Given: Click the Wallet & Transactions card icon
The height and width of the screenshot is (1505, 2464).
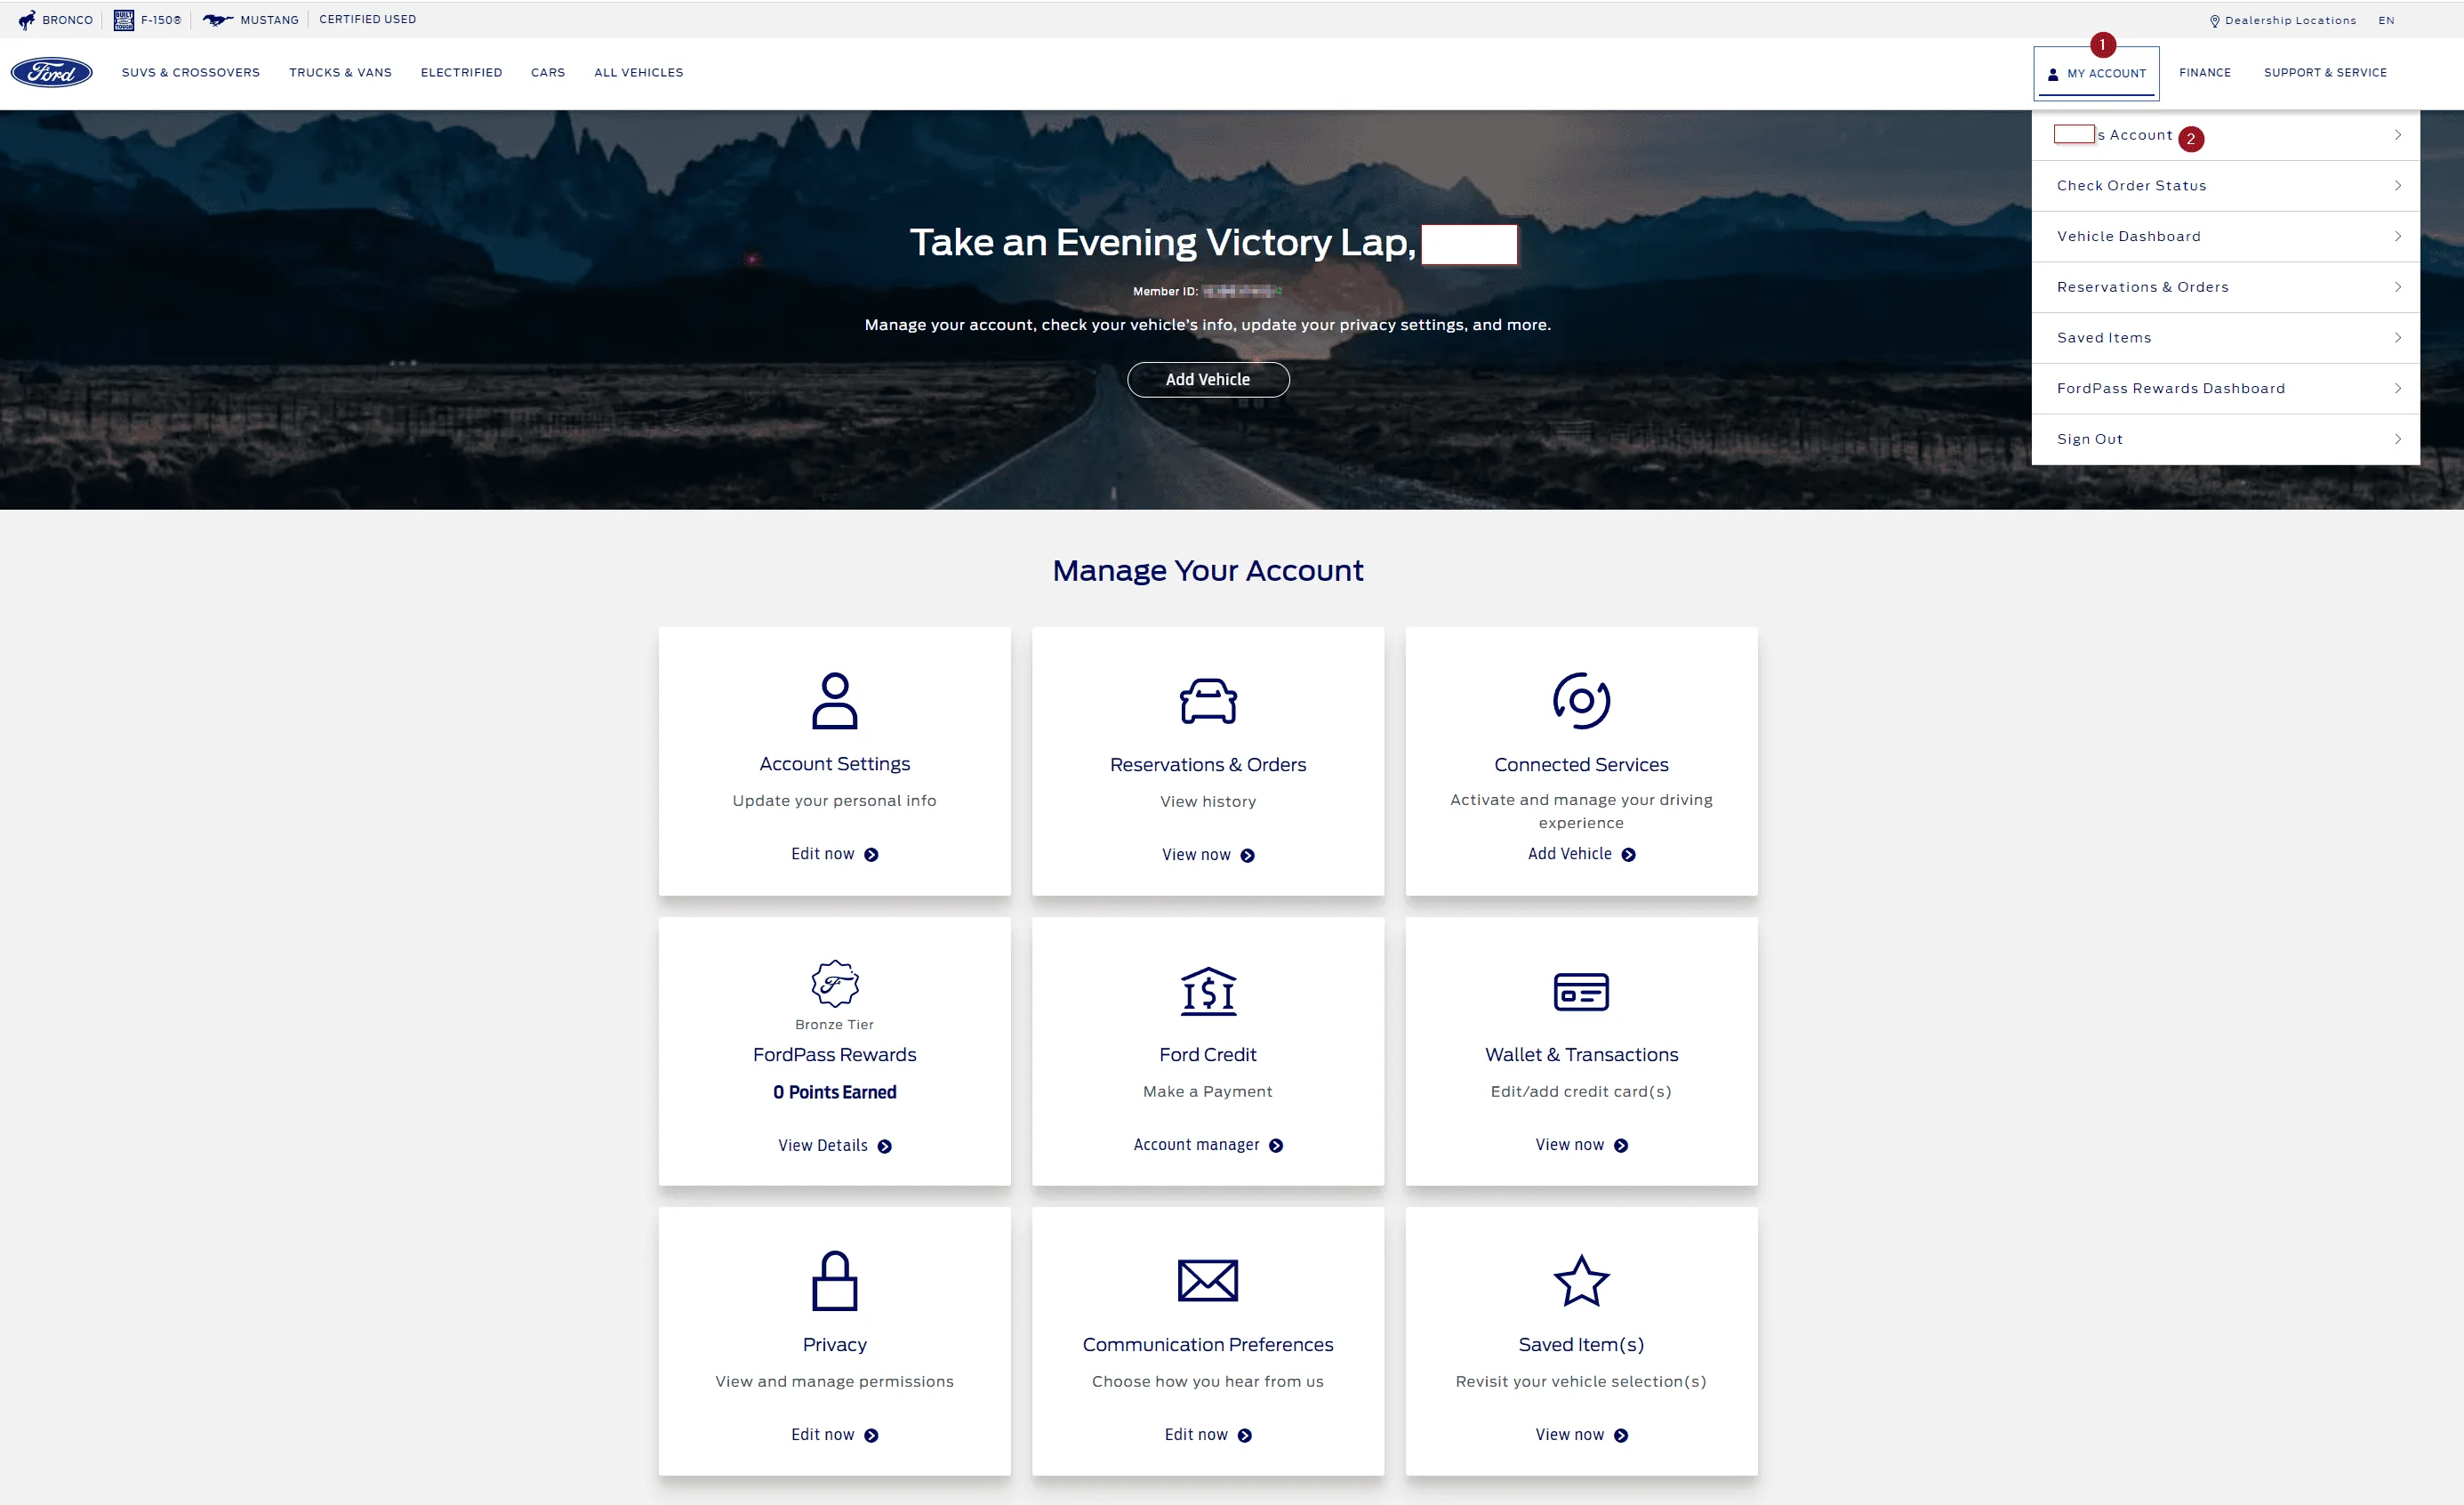Looking at the screenshot, I should click(1581, 992).
